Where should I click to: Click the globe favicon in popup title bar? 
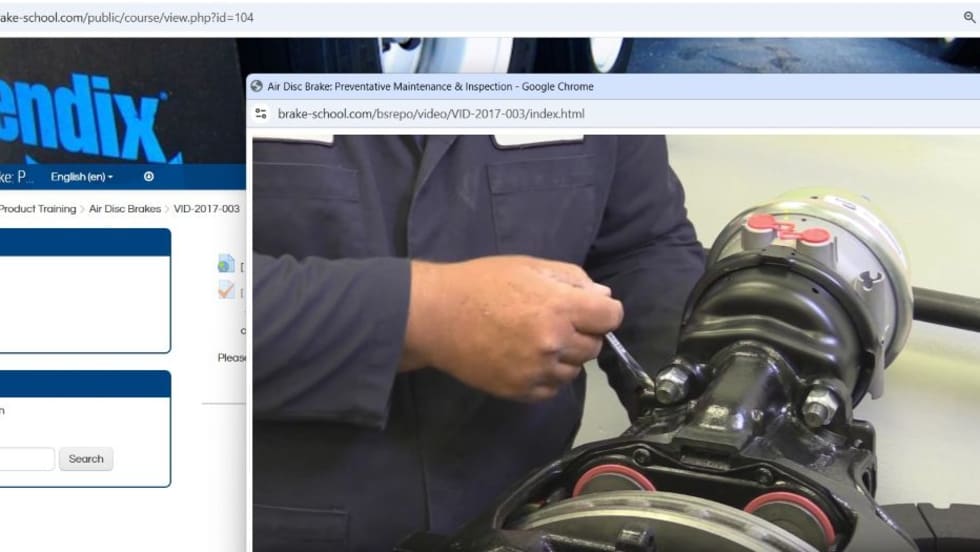[x=256, y=86]
